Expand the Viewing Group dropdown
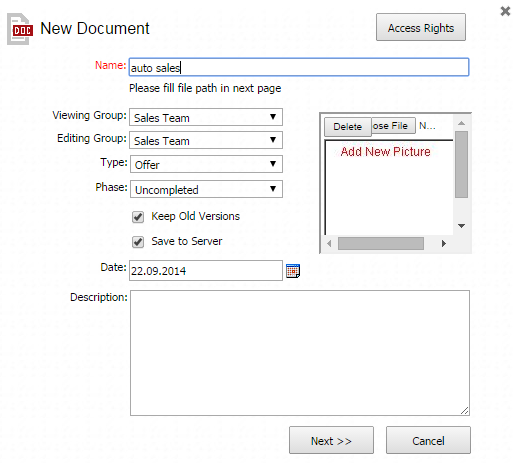The height and width of the screenshot is (463, 513). point(206,117)
